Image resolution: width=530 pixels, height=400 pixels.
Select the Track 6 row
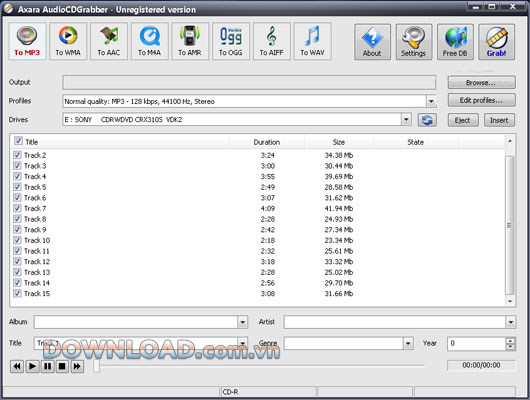pos(258,198)
